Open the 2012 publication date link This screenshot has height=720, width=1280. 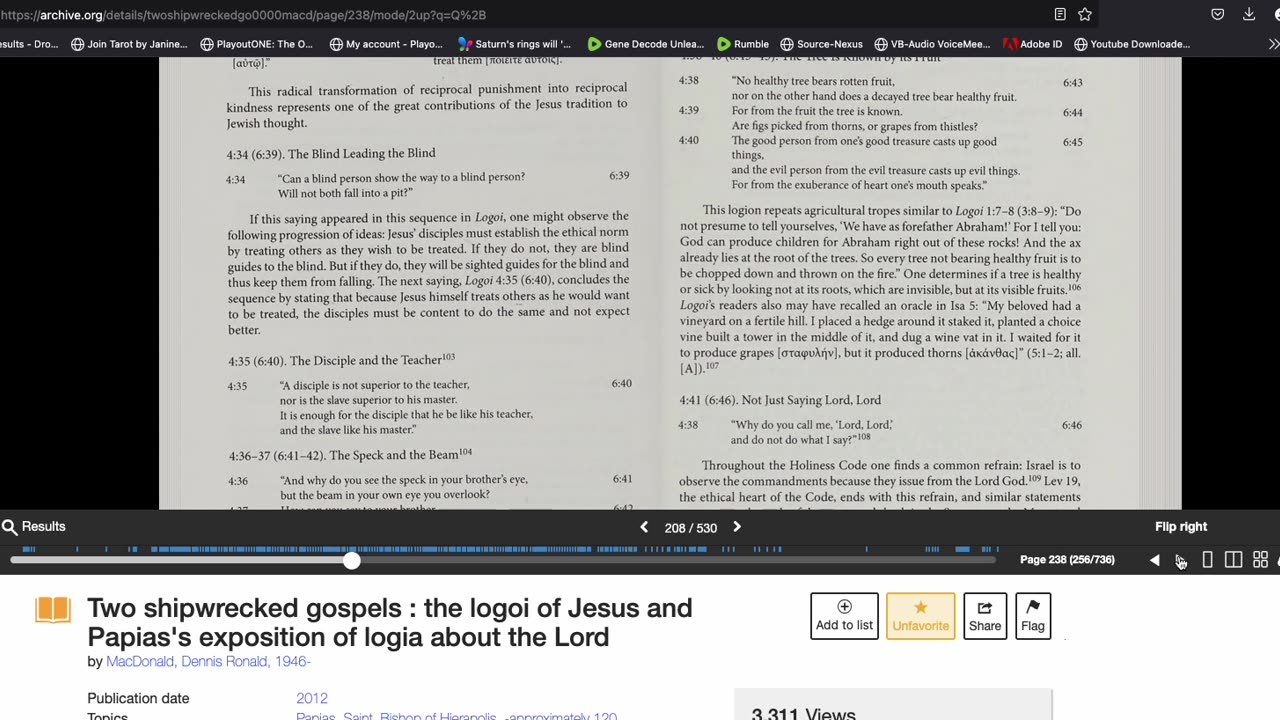coord(312,698)
